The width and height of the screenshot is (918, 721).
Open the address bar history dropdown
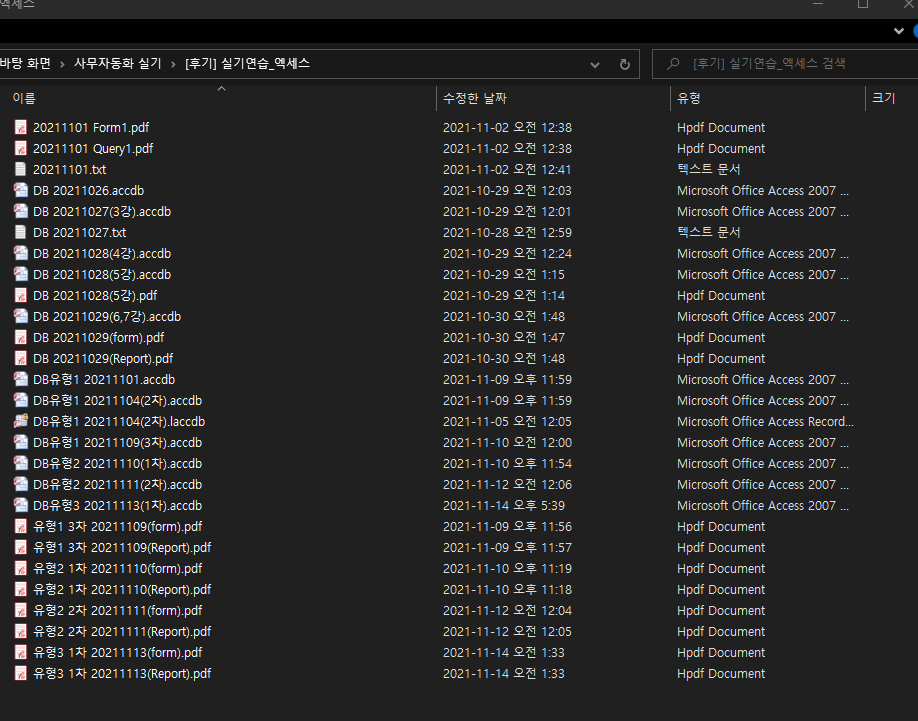[595, 64]
